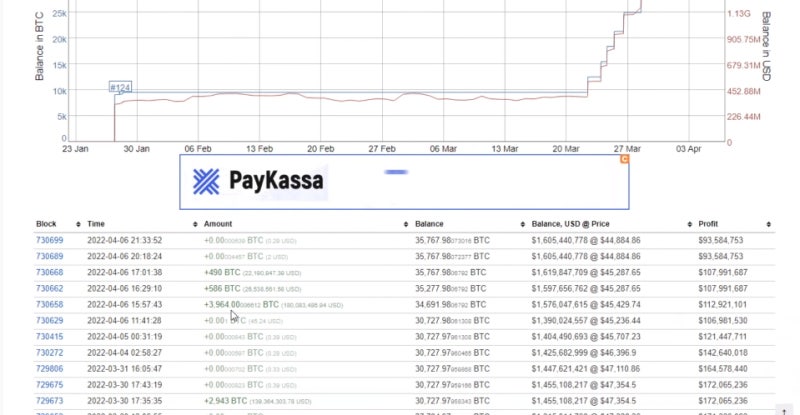Select time 2022-04-06 20:18:24
Viewport: 800px width, 415px height.
(124, 256)
